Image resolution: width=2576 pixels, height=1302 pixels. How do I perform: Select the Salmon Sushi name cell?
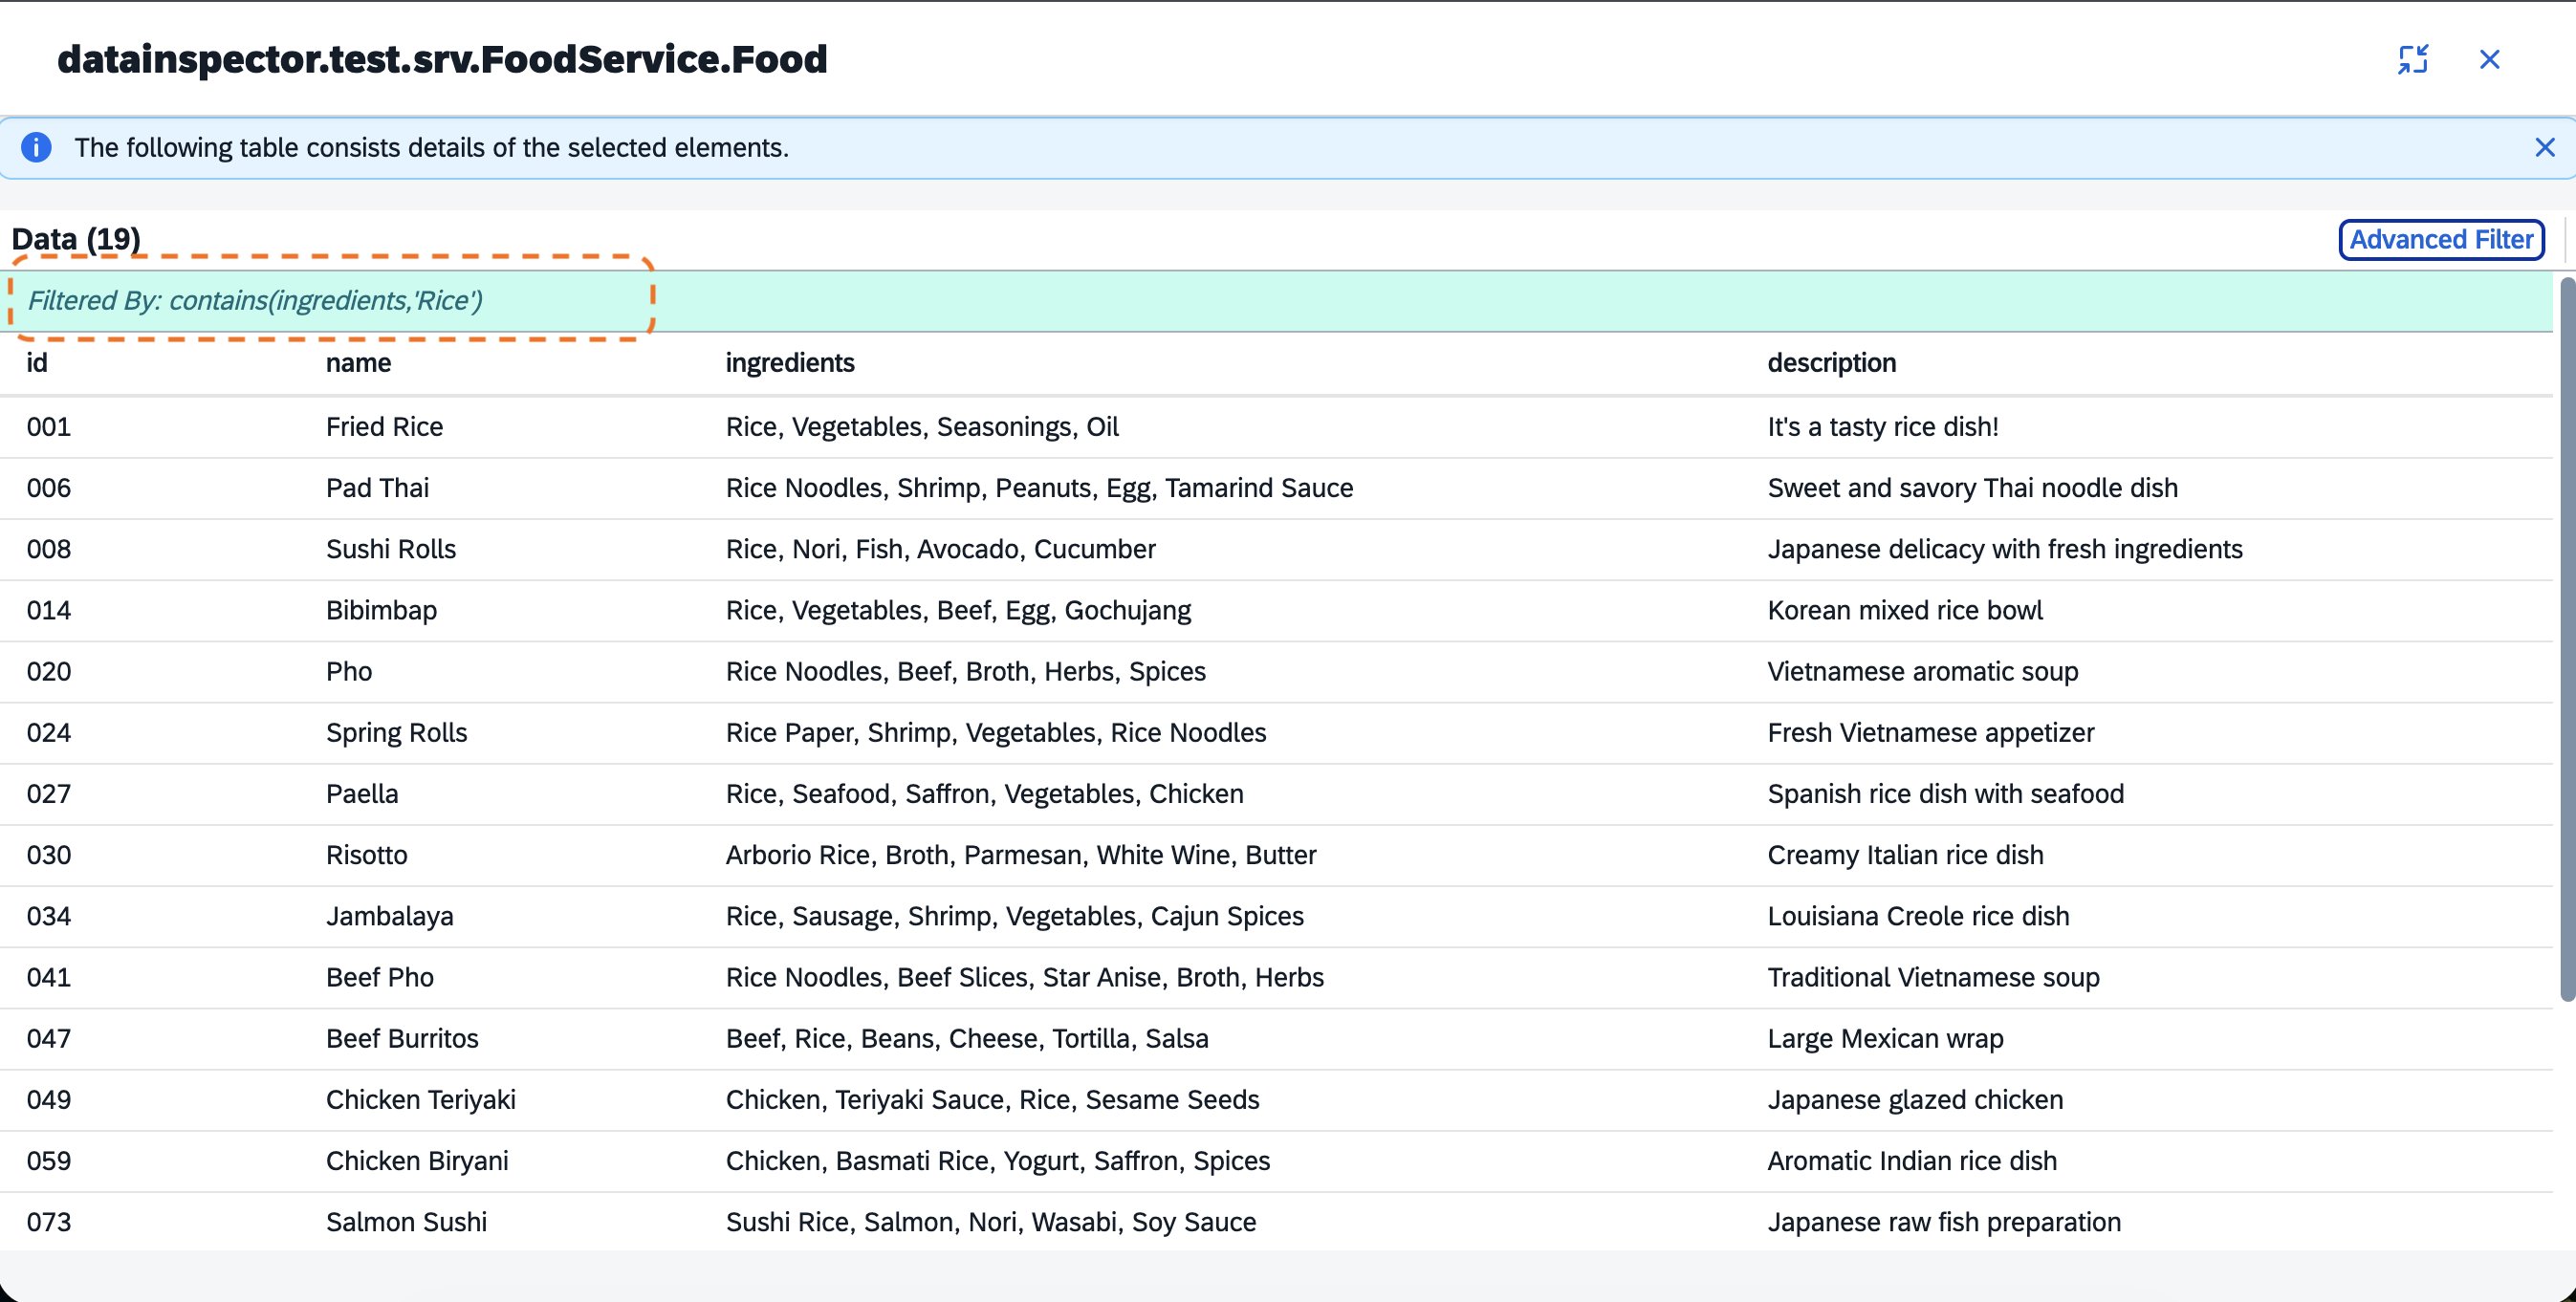pyautogui.click(x=406, y=1222)
